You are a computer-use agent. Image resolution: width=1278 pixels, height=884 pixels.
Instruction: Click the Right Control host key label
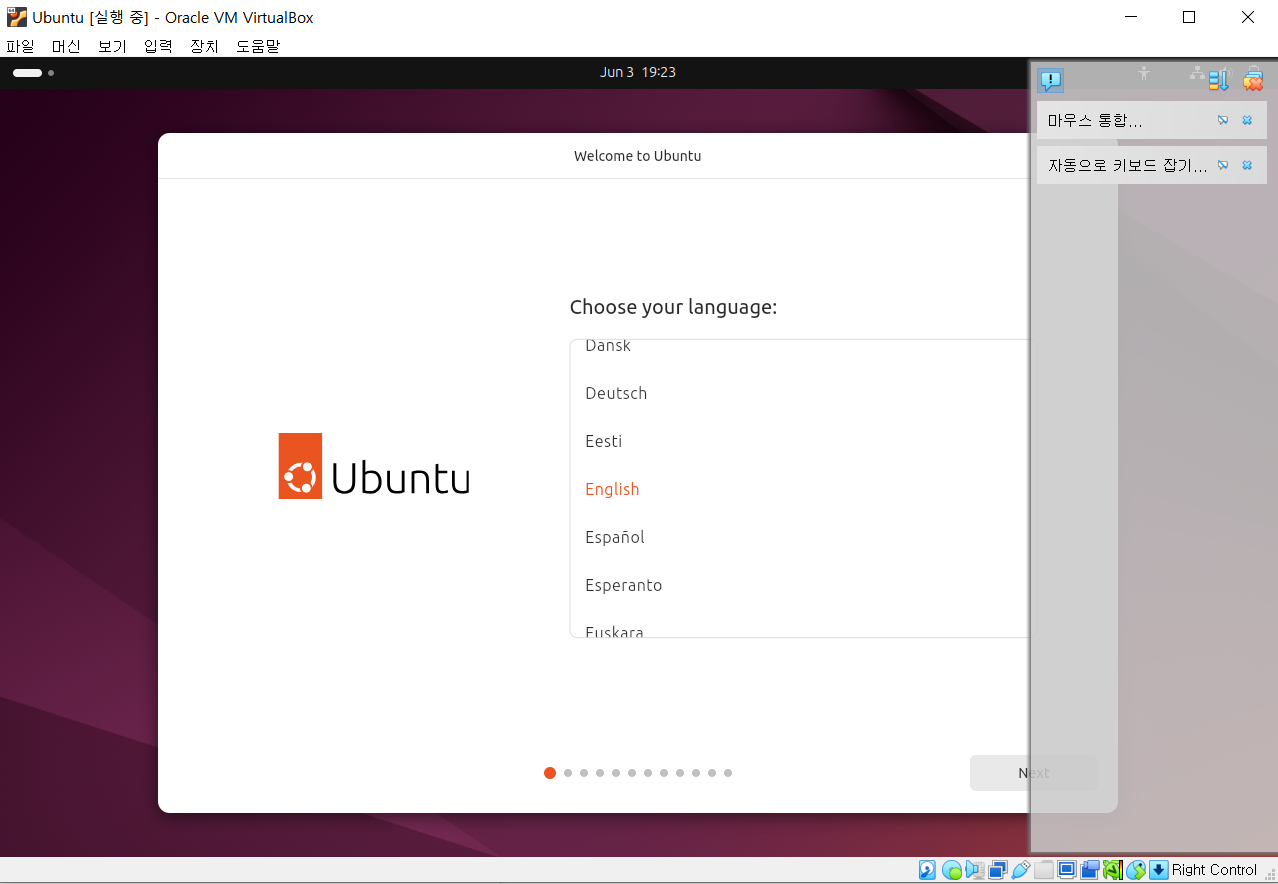tap(1214, 870)
